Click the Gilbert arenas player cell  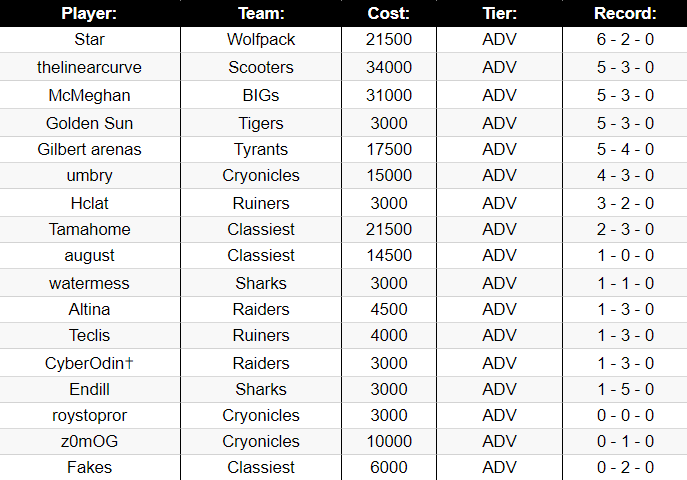pyautogui.click(x=90, y=149)
